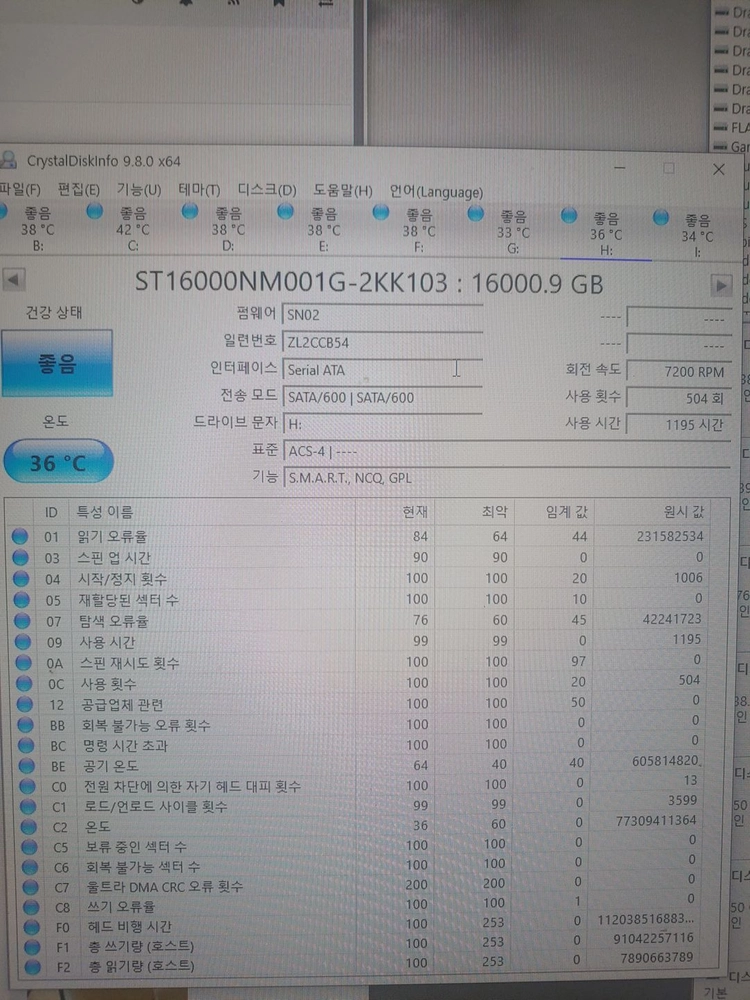
Task: Open the 언어(Language) menu
Action: (436, 192)
